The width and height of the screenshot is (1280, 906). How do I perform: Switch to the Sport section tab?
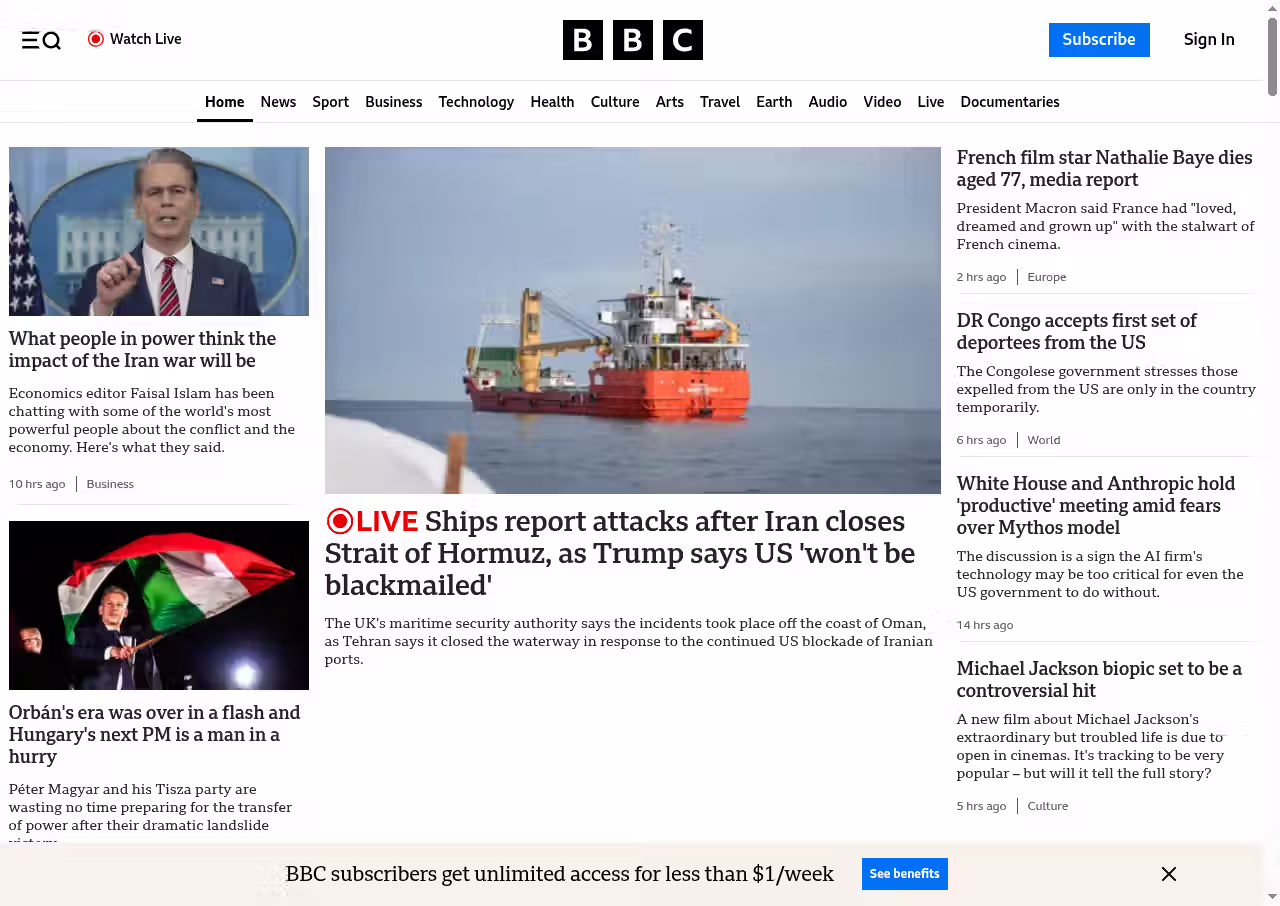(x=330, y=102)
